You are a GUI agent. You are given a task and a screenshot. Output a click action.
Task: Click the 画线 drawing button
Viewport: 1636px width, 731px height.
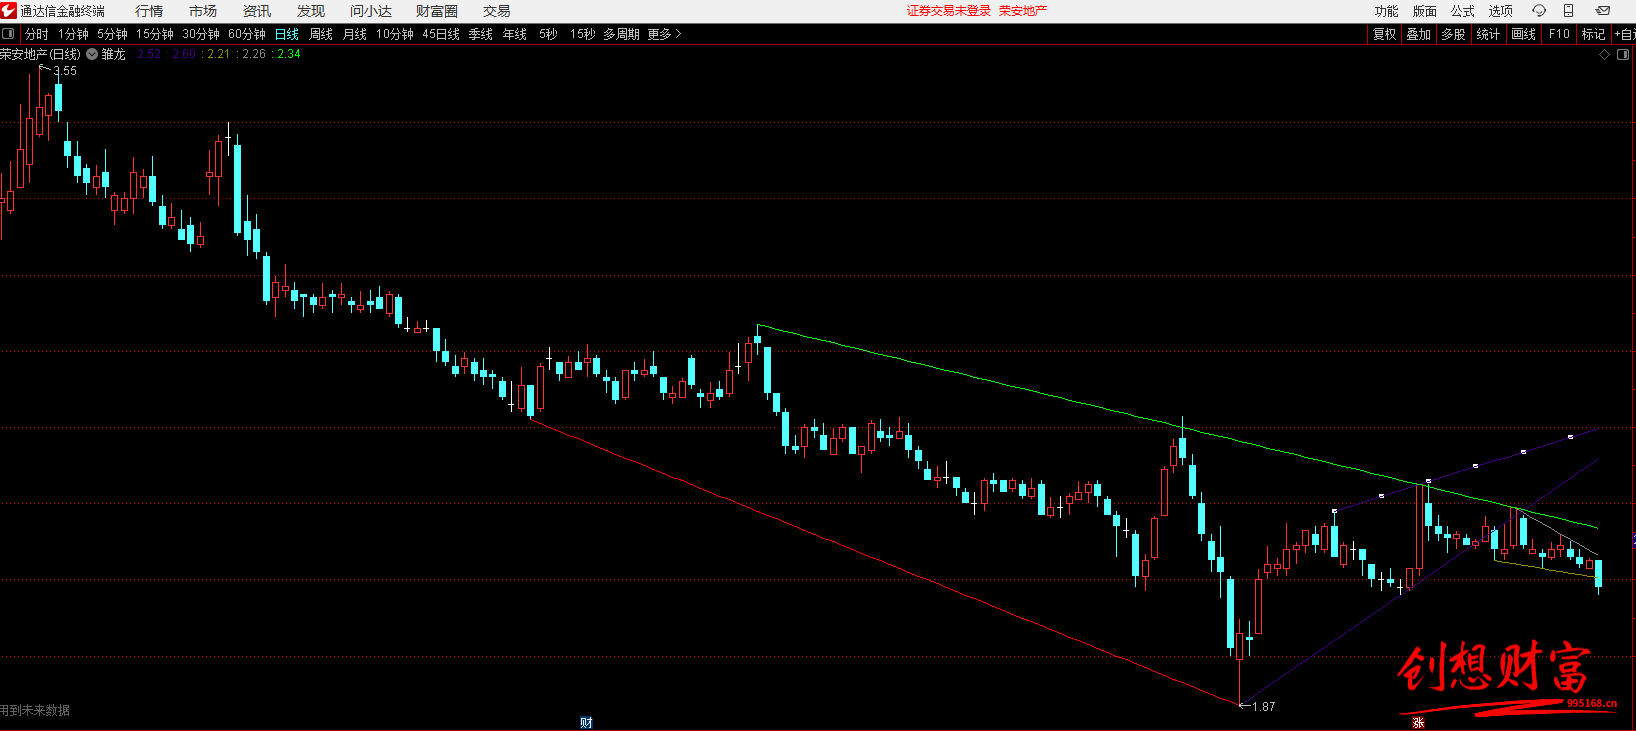click(x=1523, y=34)
